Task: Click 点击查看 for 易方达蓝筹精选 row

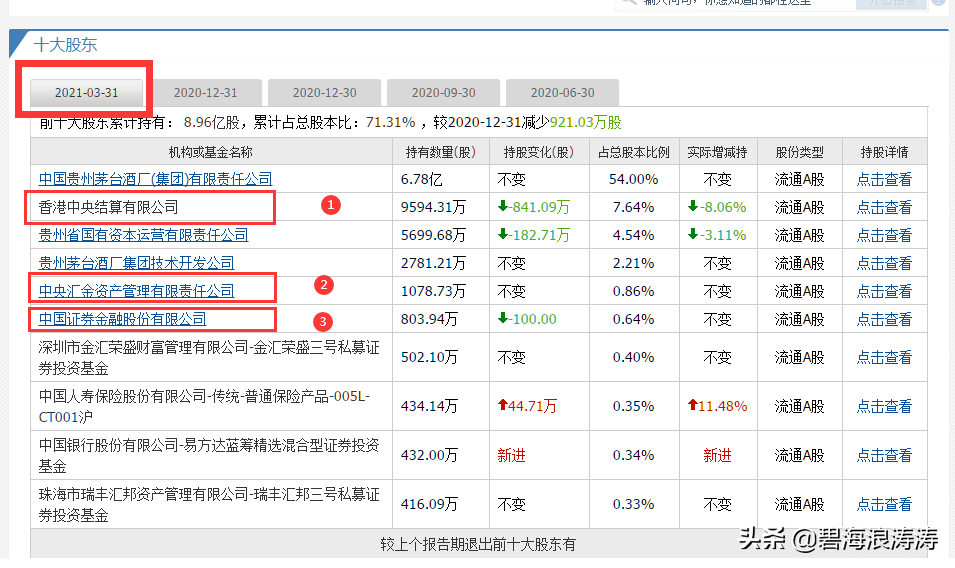Action: point(884,455)
